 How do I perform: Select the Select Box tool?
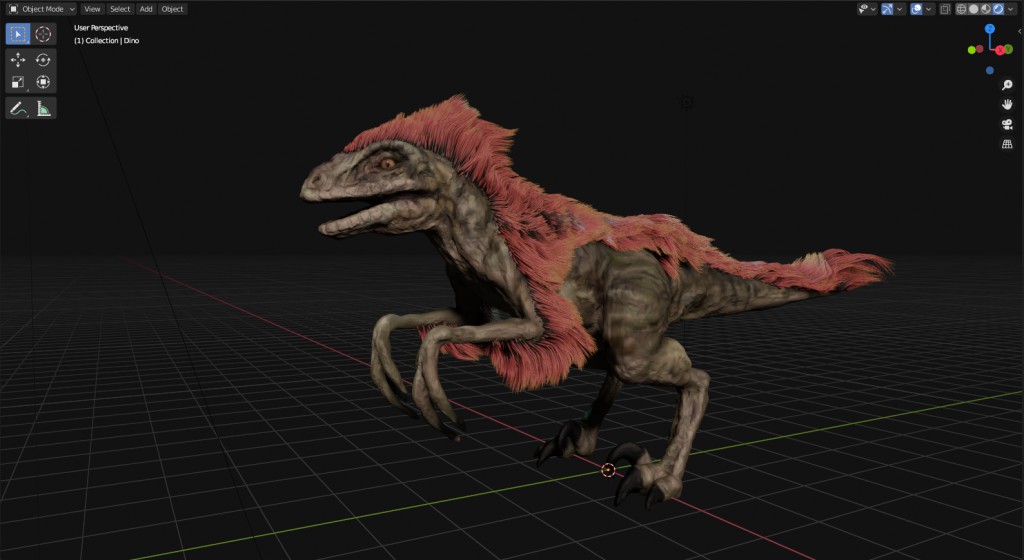click(18, 34)
